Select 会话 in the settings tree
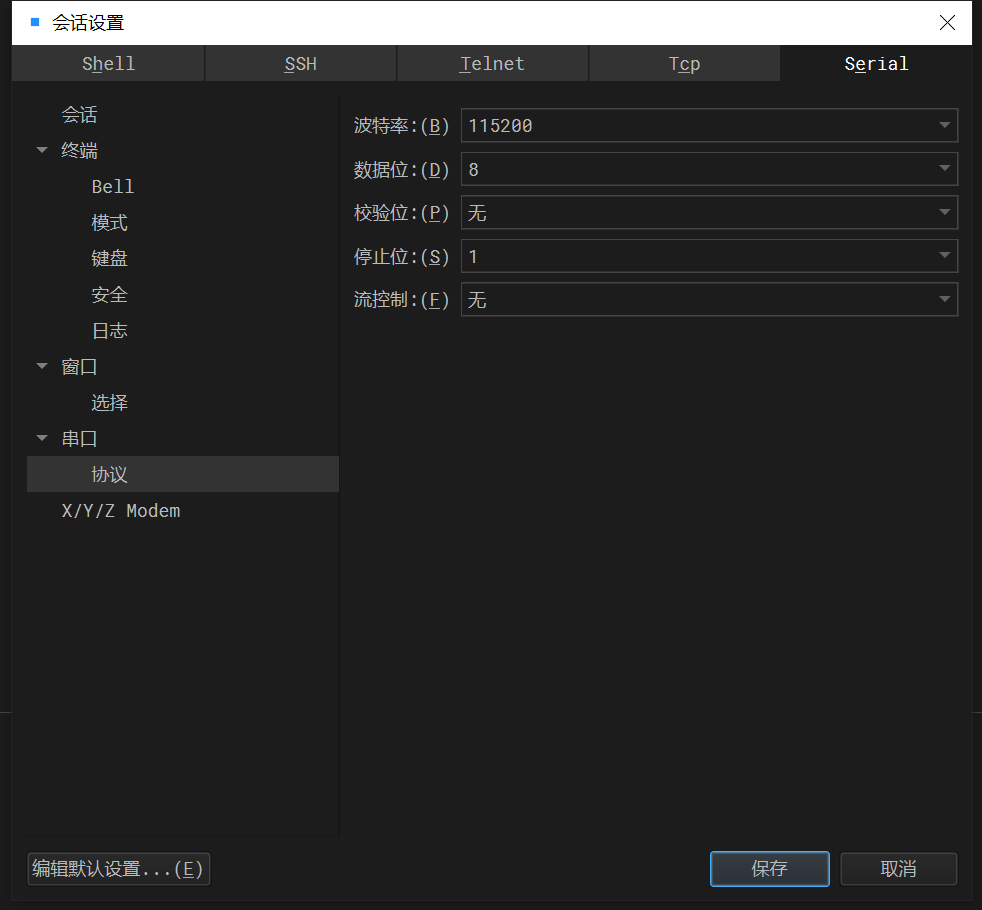The image size is (982, 910). (80, 115)
